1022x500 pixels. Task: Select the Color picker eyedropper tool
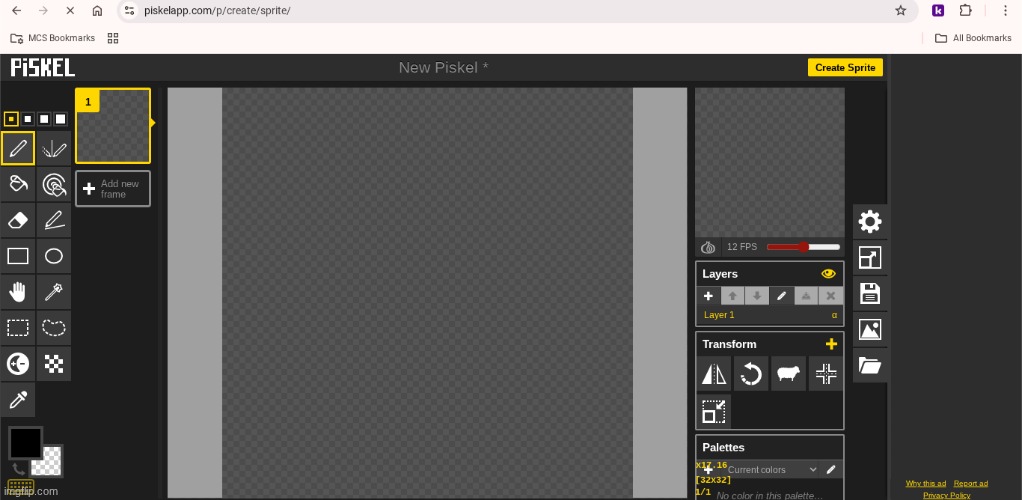[18, 400]
